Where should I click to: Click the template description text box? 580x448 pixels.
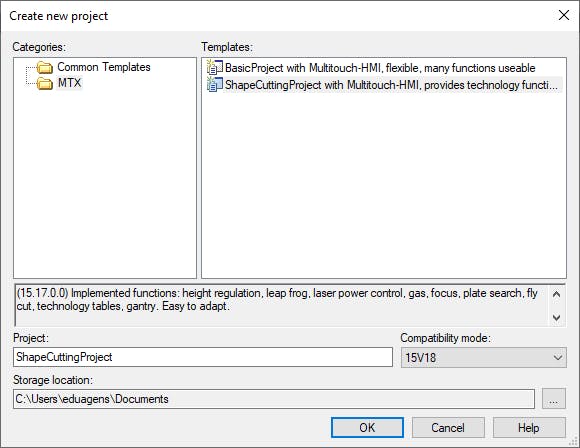[x=281, y=306]
